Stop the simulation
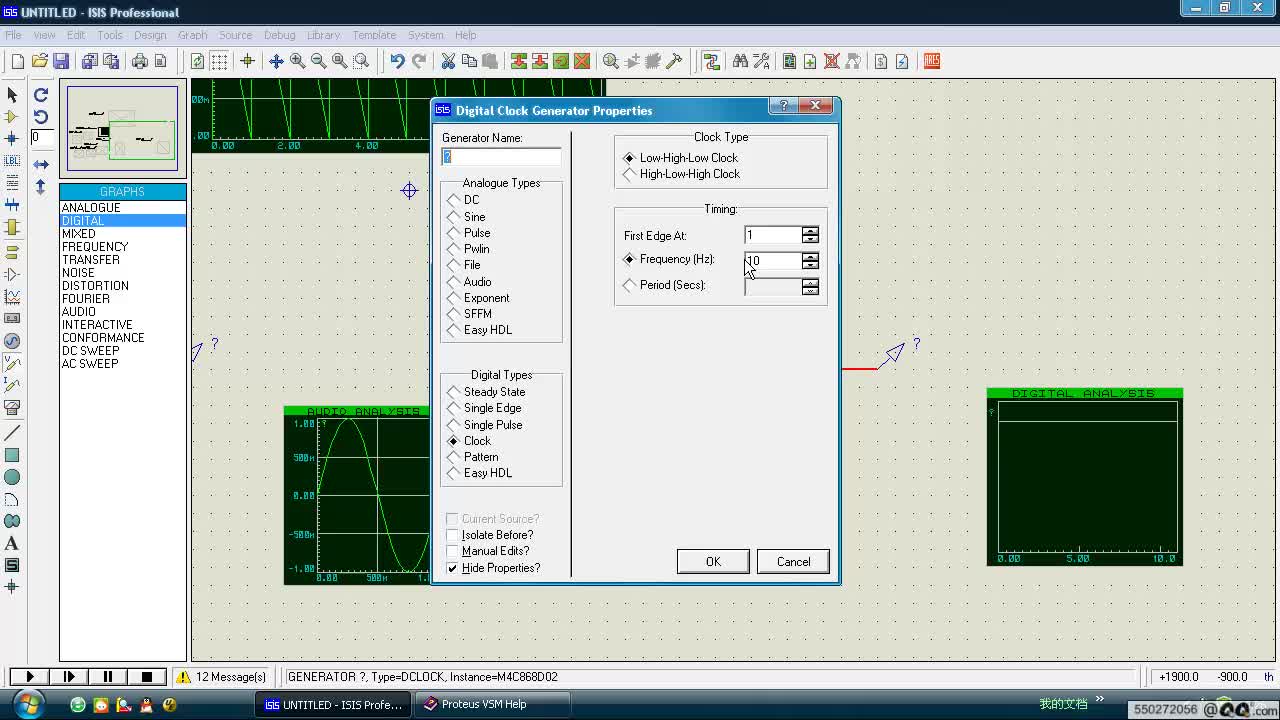Image resolution: width=1280 pixels, height=720 pixels. pos(147,677)
